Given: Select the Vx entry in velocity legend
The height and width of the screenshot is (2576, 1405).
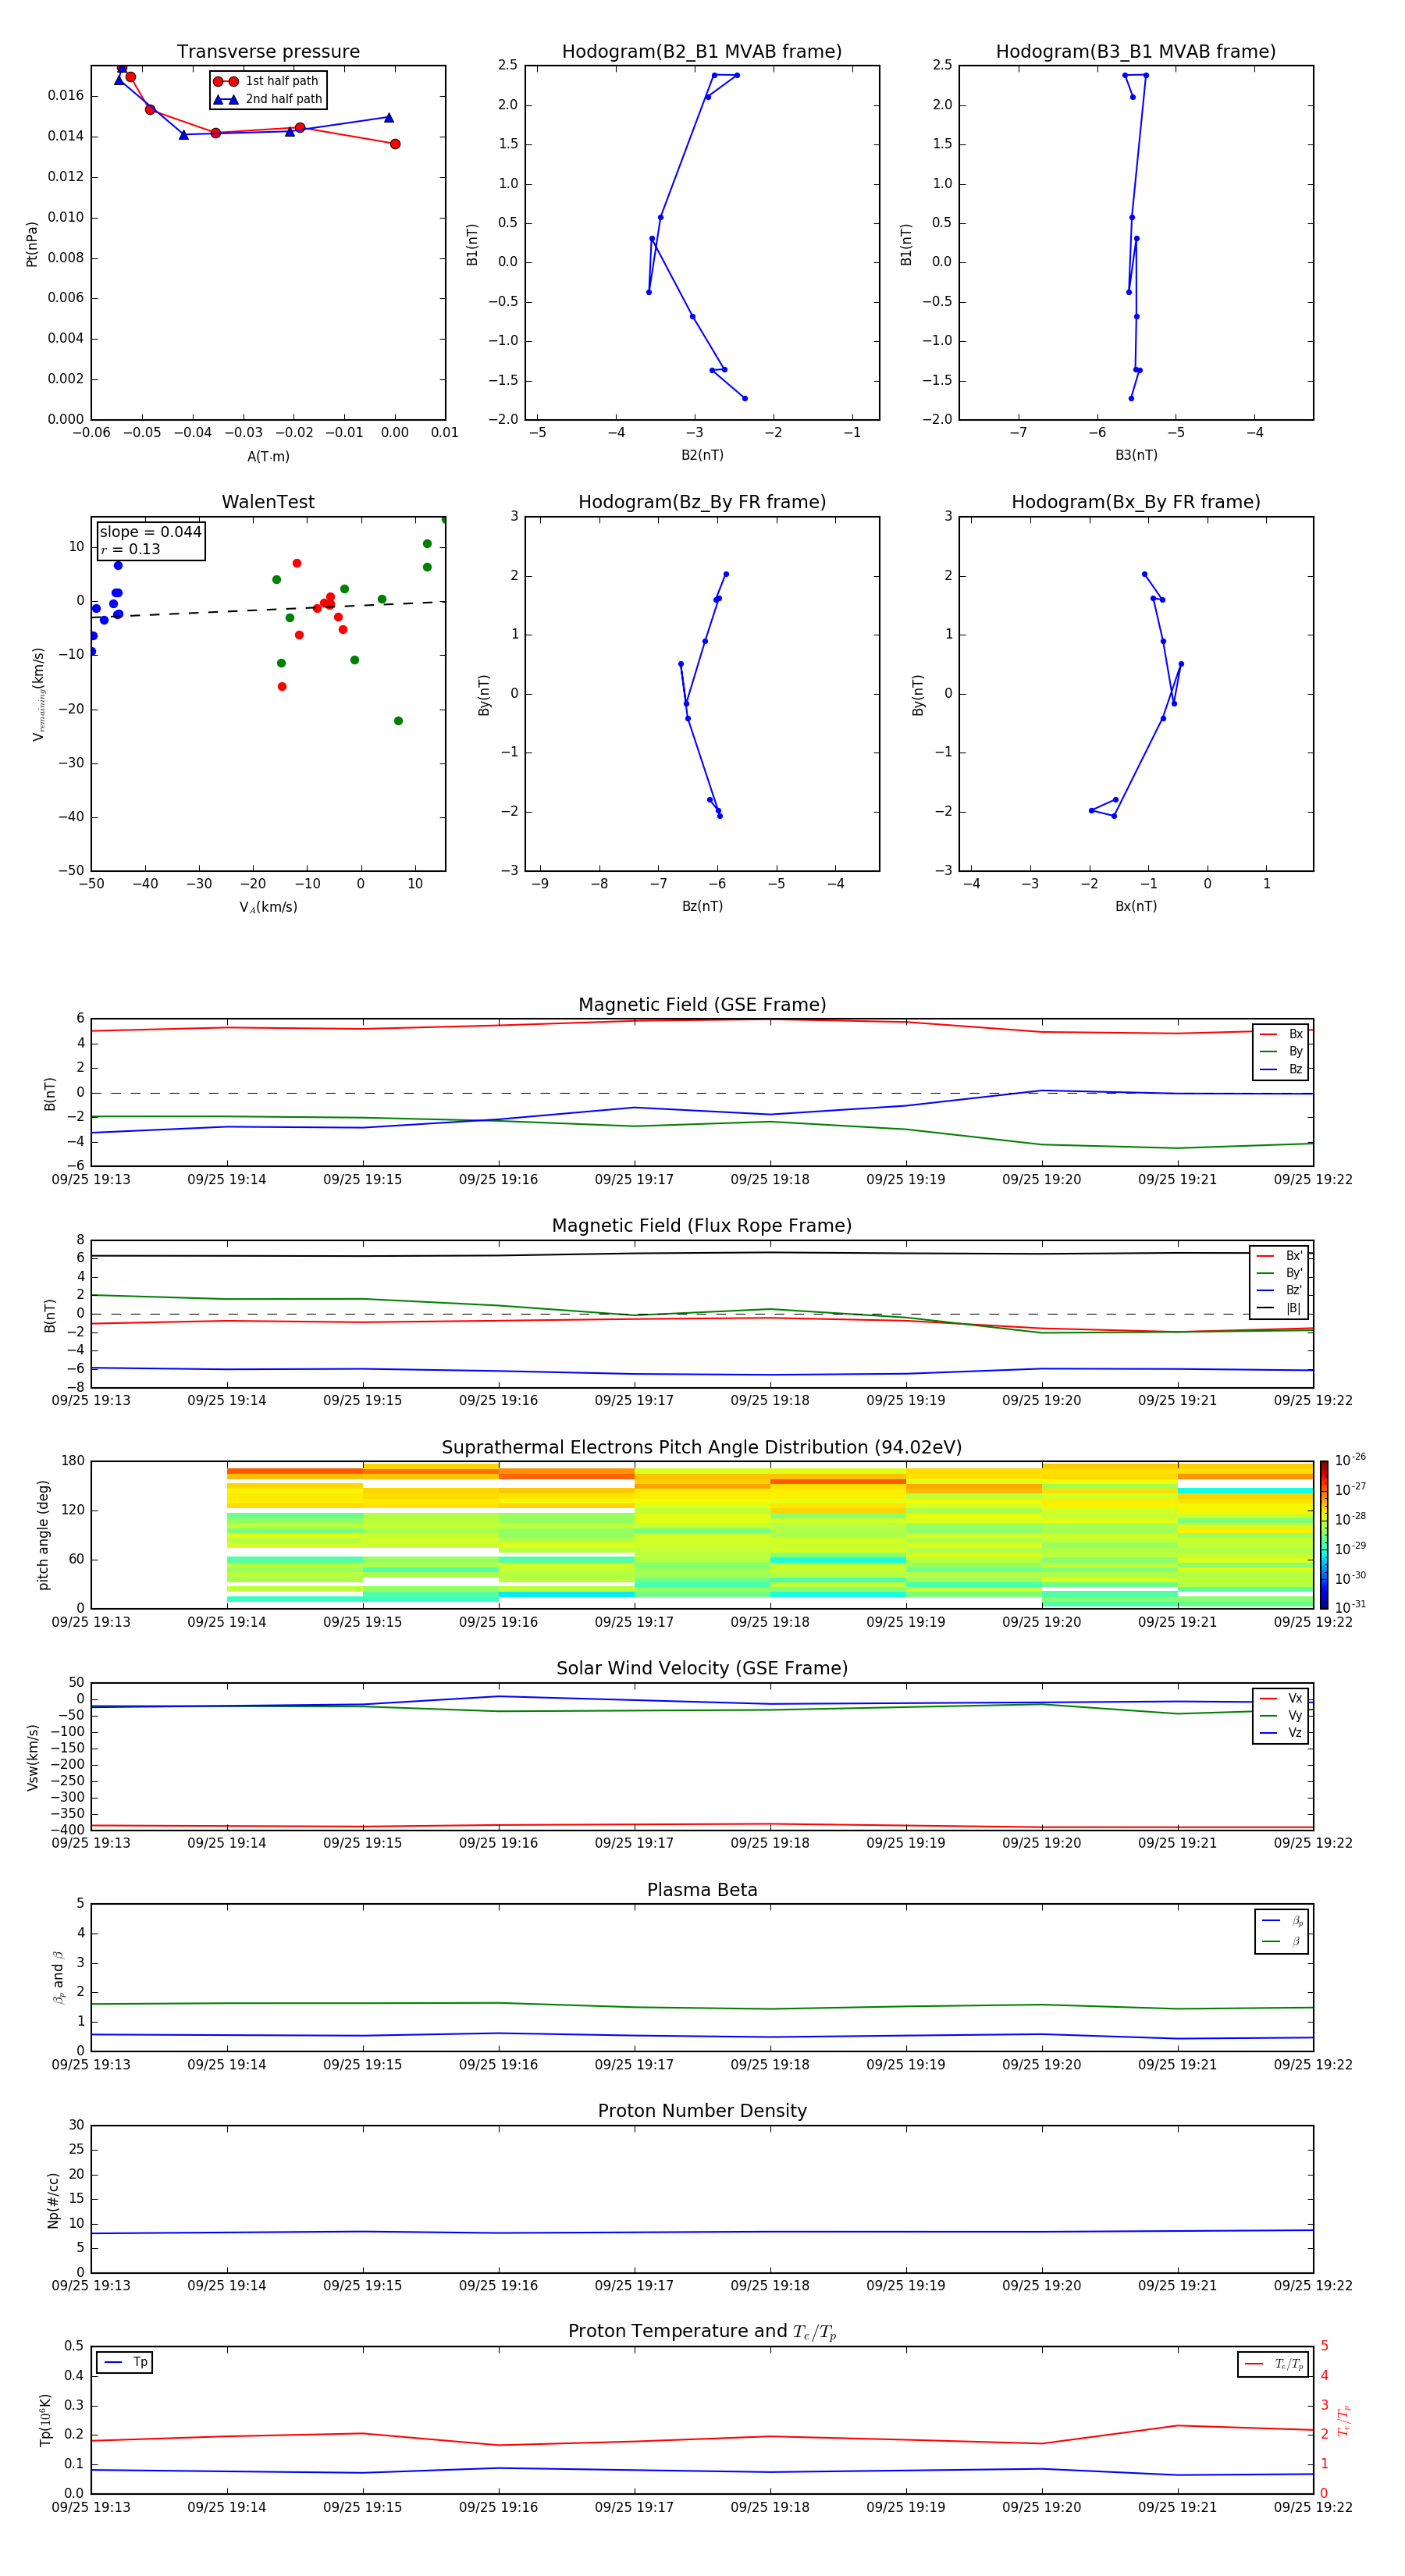Looking at the screenshot, I should tap(1281, 1698).
